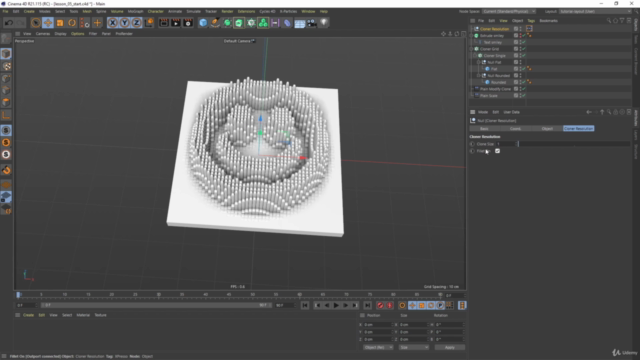640x360 pixels.
Task: Open the Render menu
Action: point(227,11)
